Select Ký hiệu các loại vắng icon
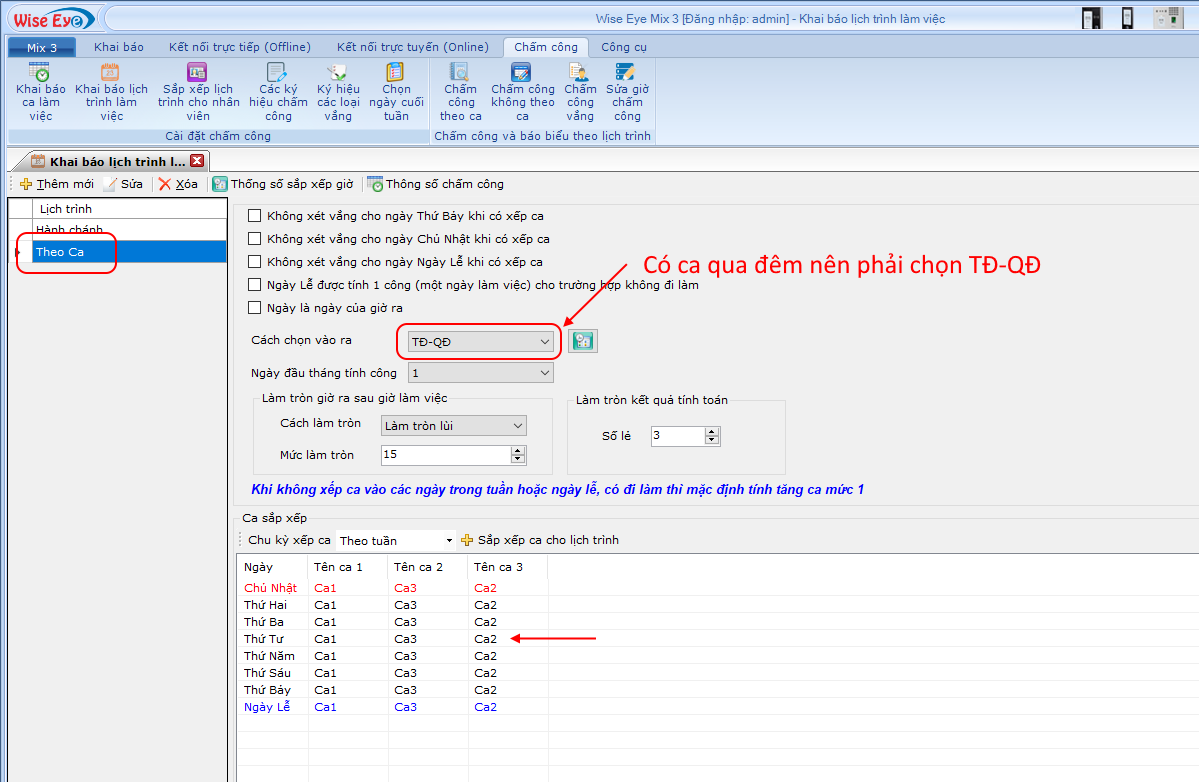The image size is (1199, 782). tap(338, 73)
